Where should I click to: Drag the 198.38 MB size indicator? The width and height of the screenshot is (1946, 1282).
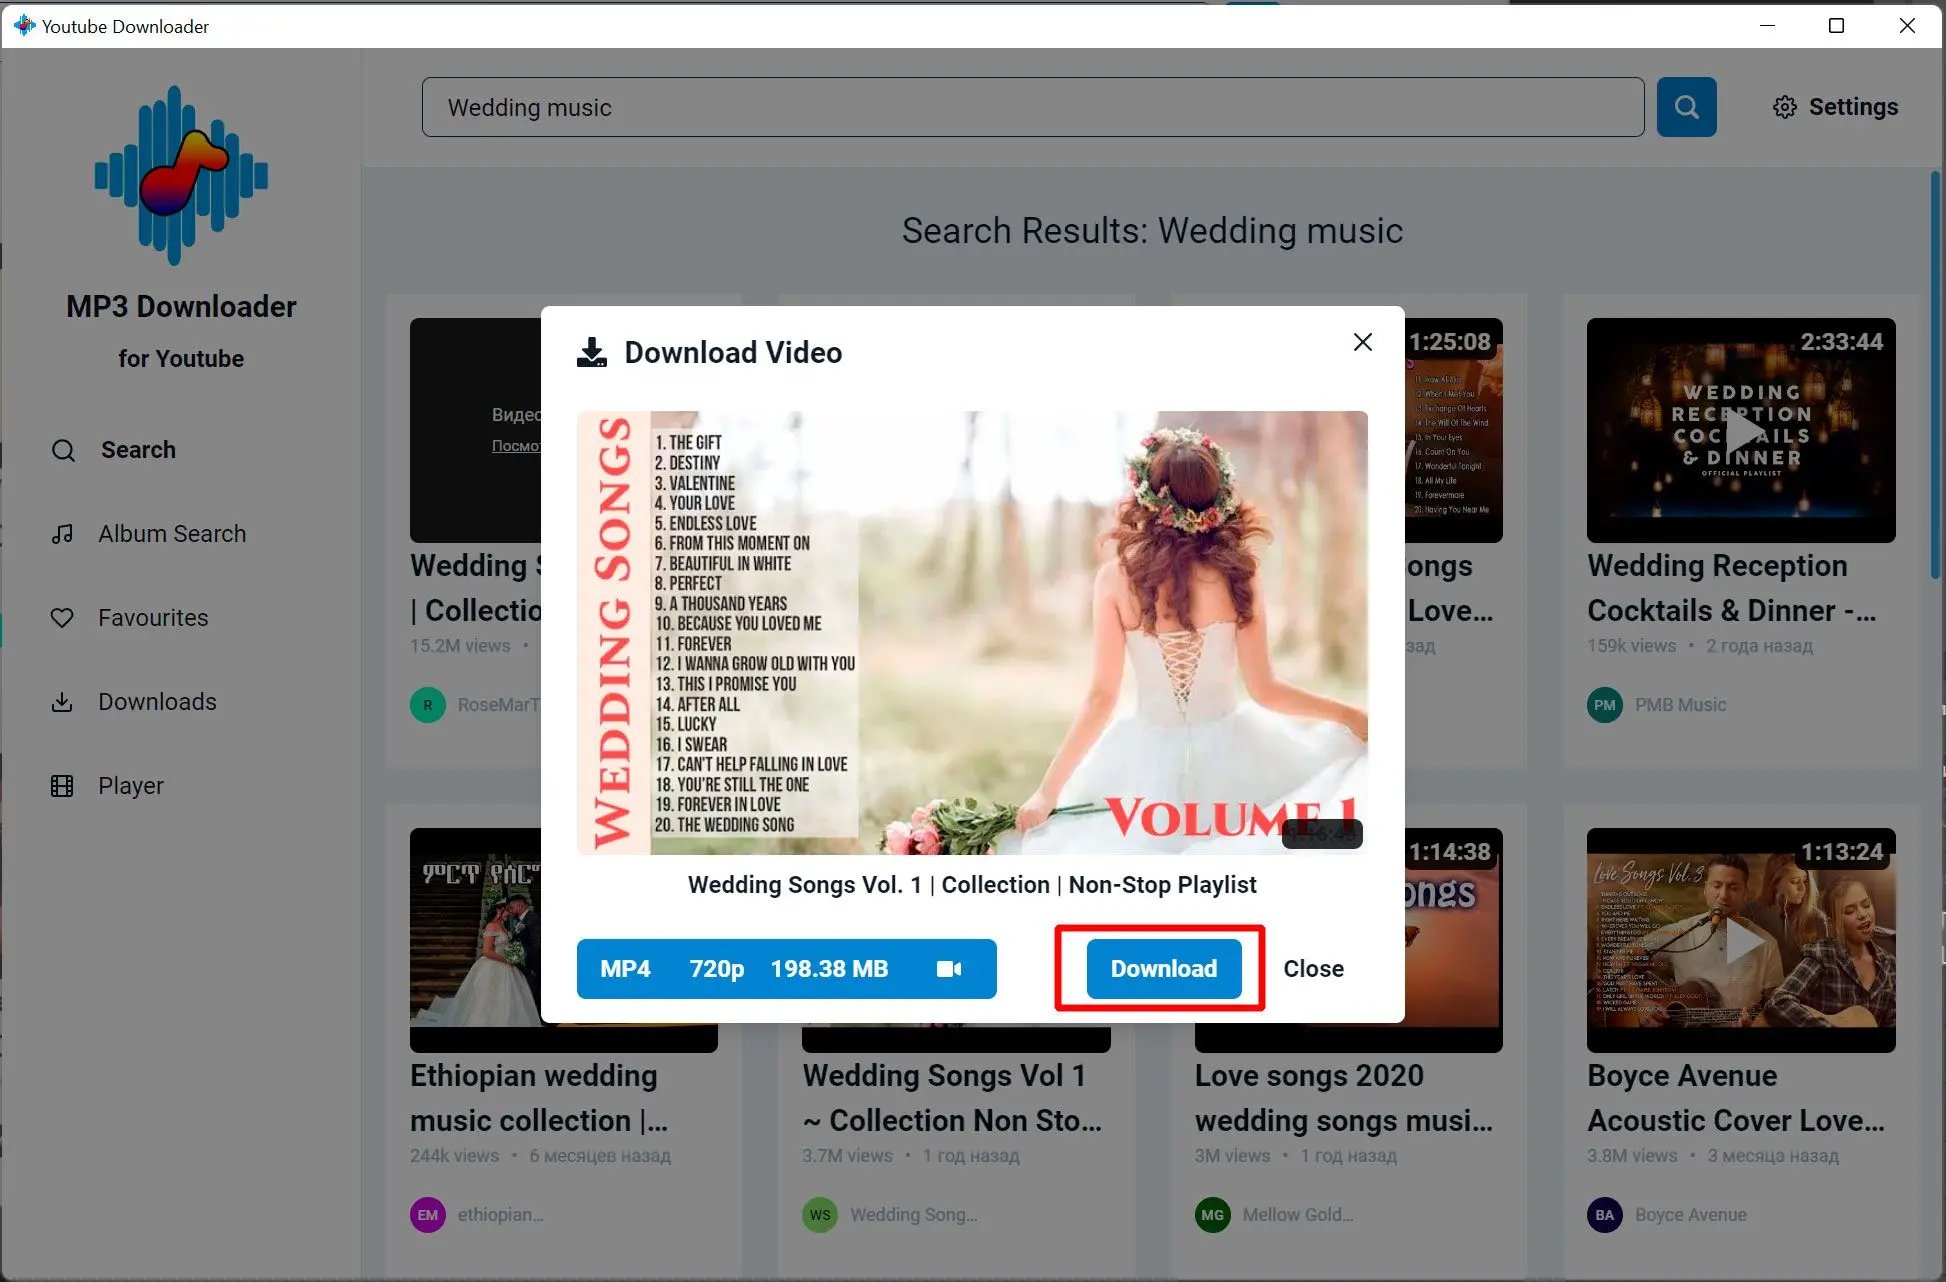pos(830,969)
